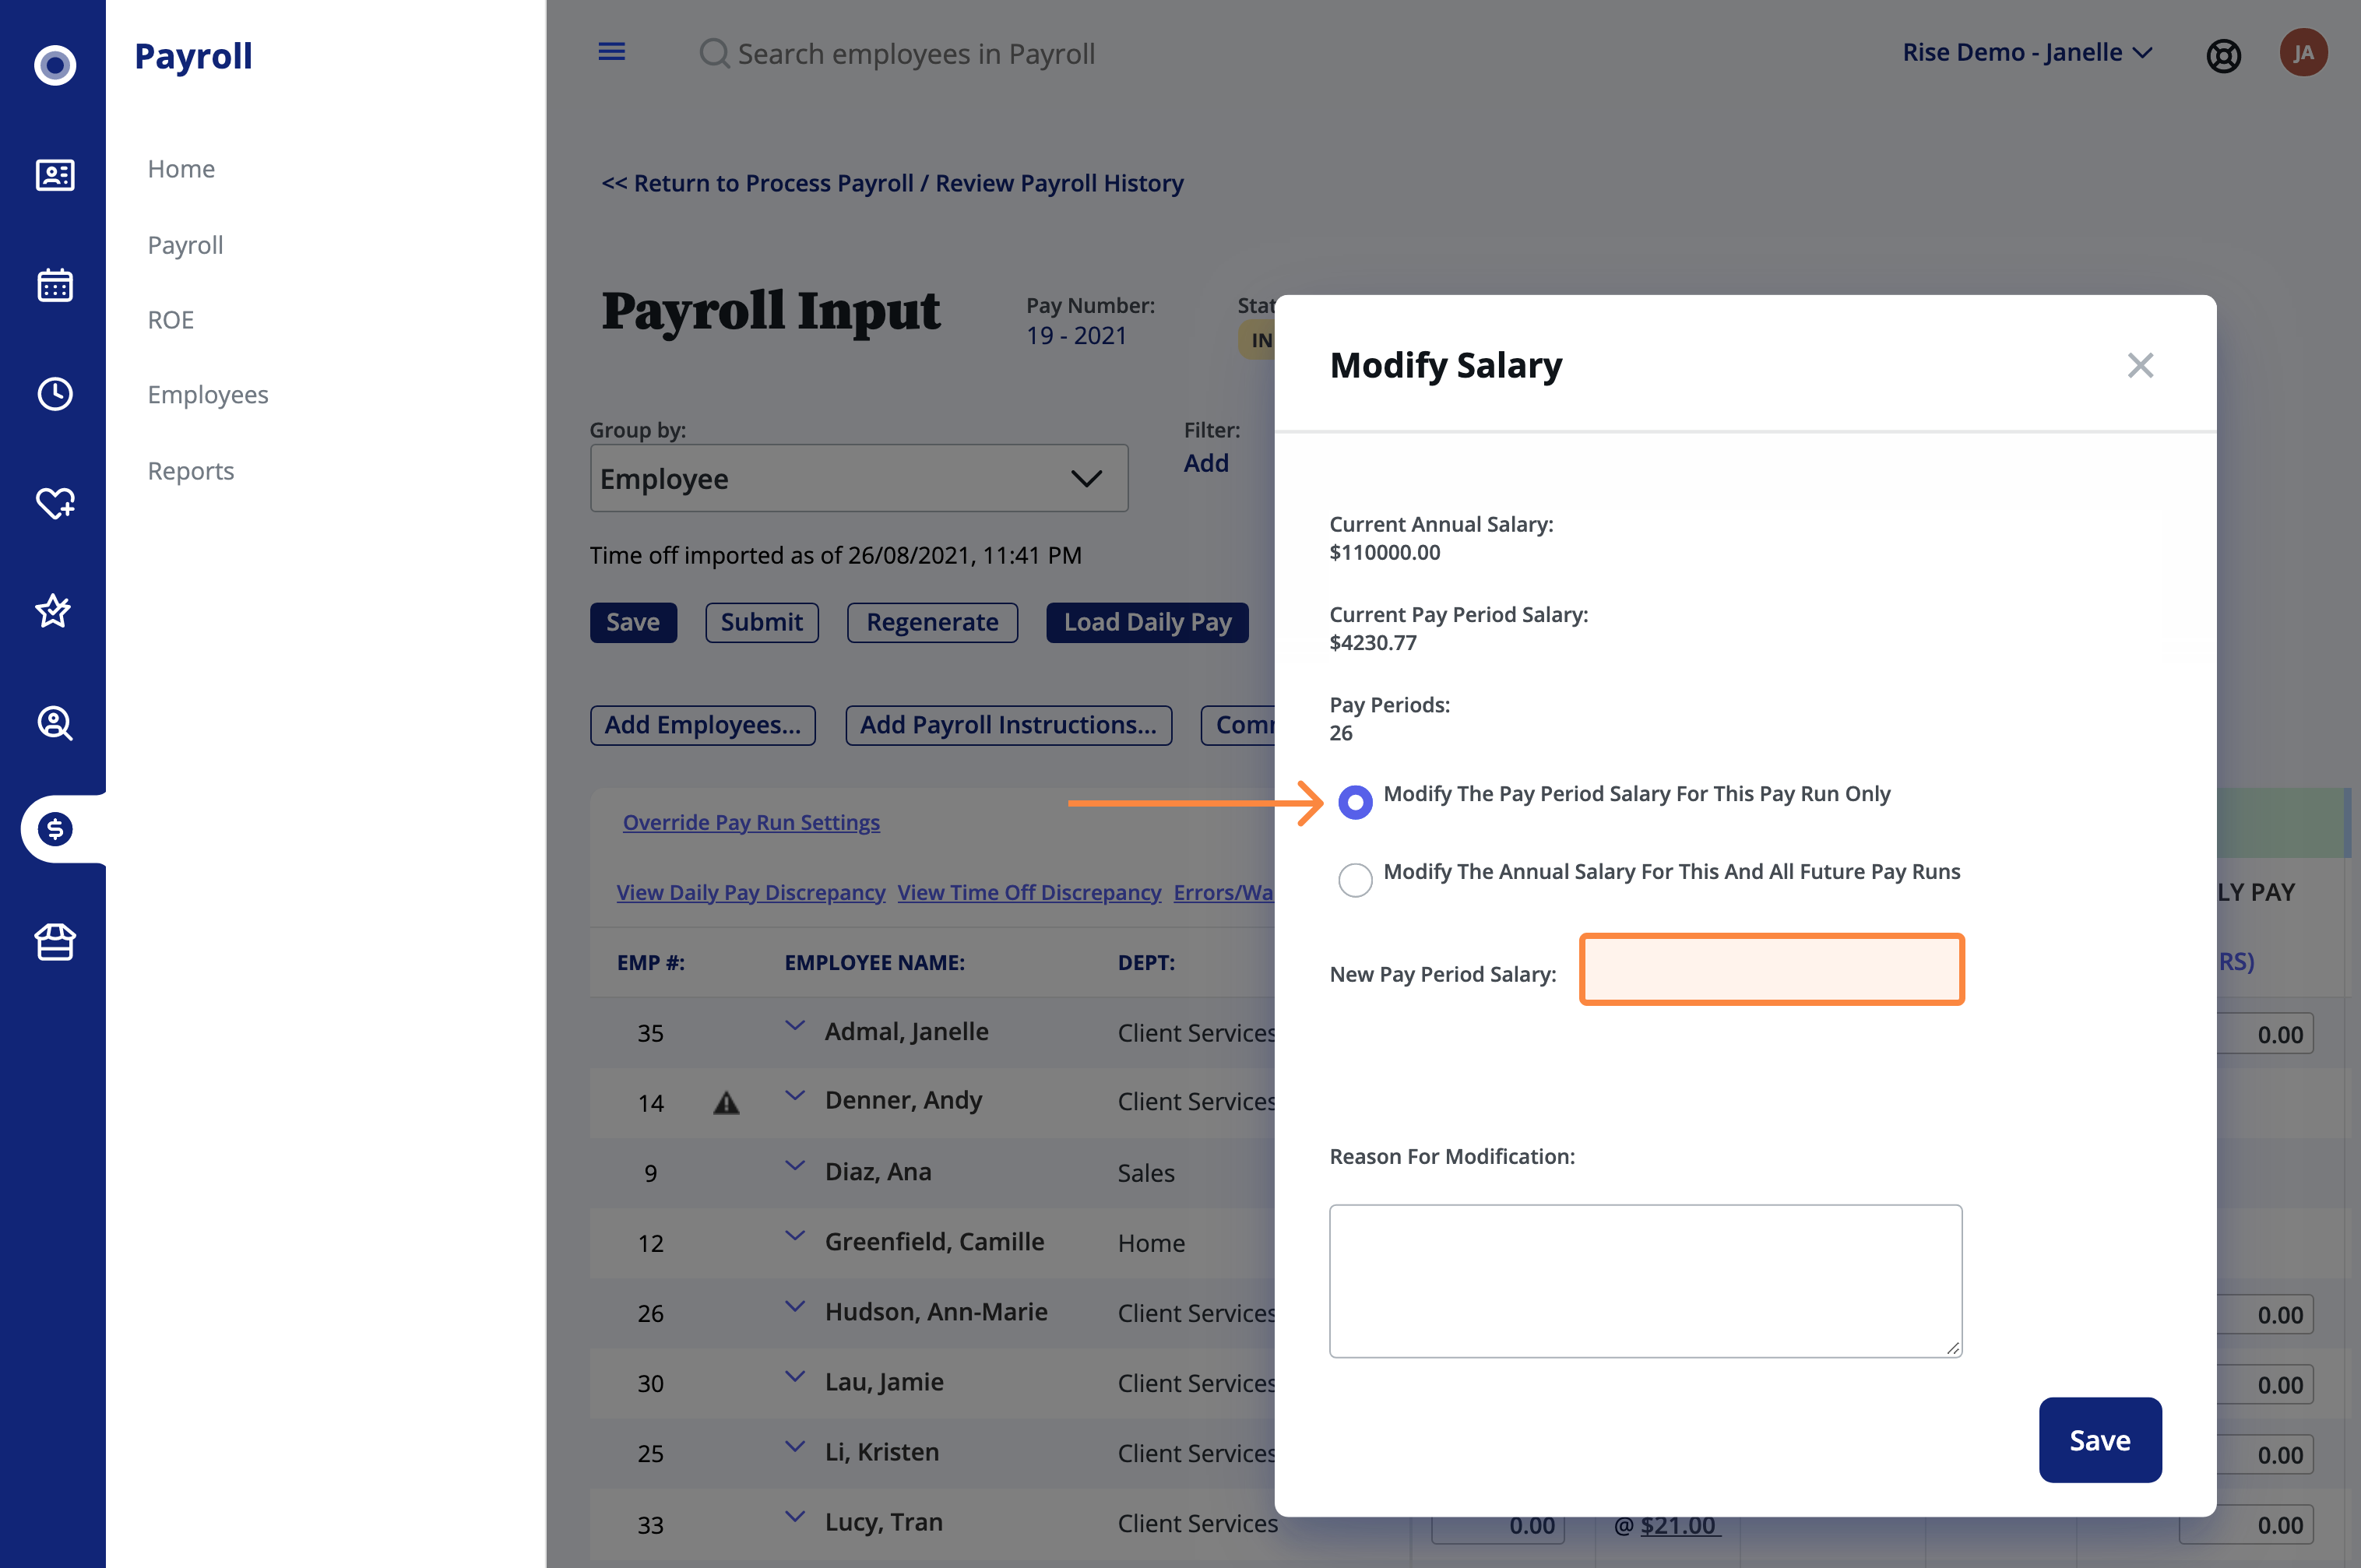2361x1568 pixels.
Task: Expand the Lau, Jamie row
Action: (795, 1377)
